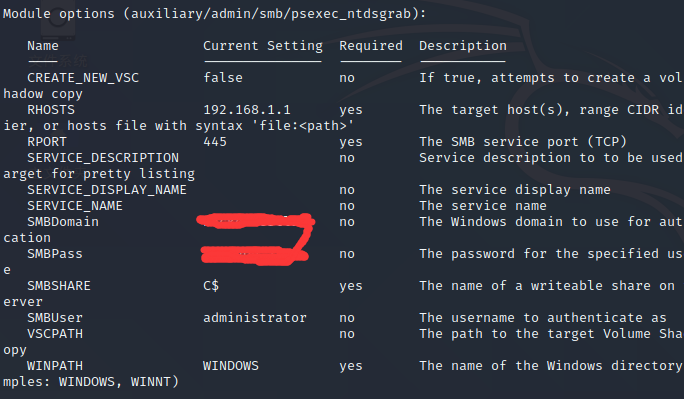The image size is (684, 399).
Task: Click the SMBUser value administrator
Action: click(255, 318)
